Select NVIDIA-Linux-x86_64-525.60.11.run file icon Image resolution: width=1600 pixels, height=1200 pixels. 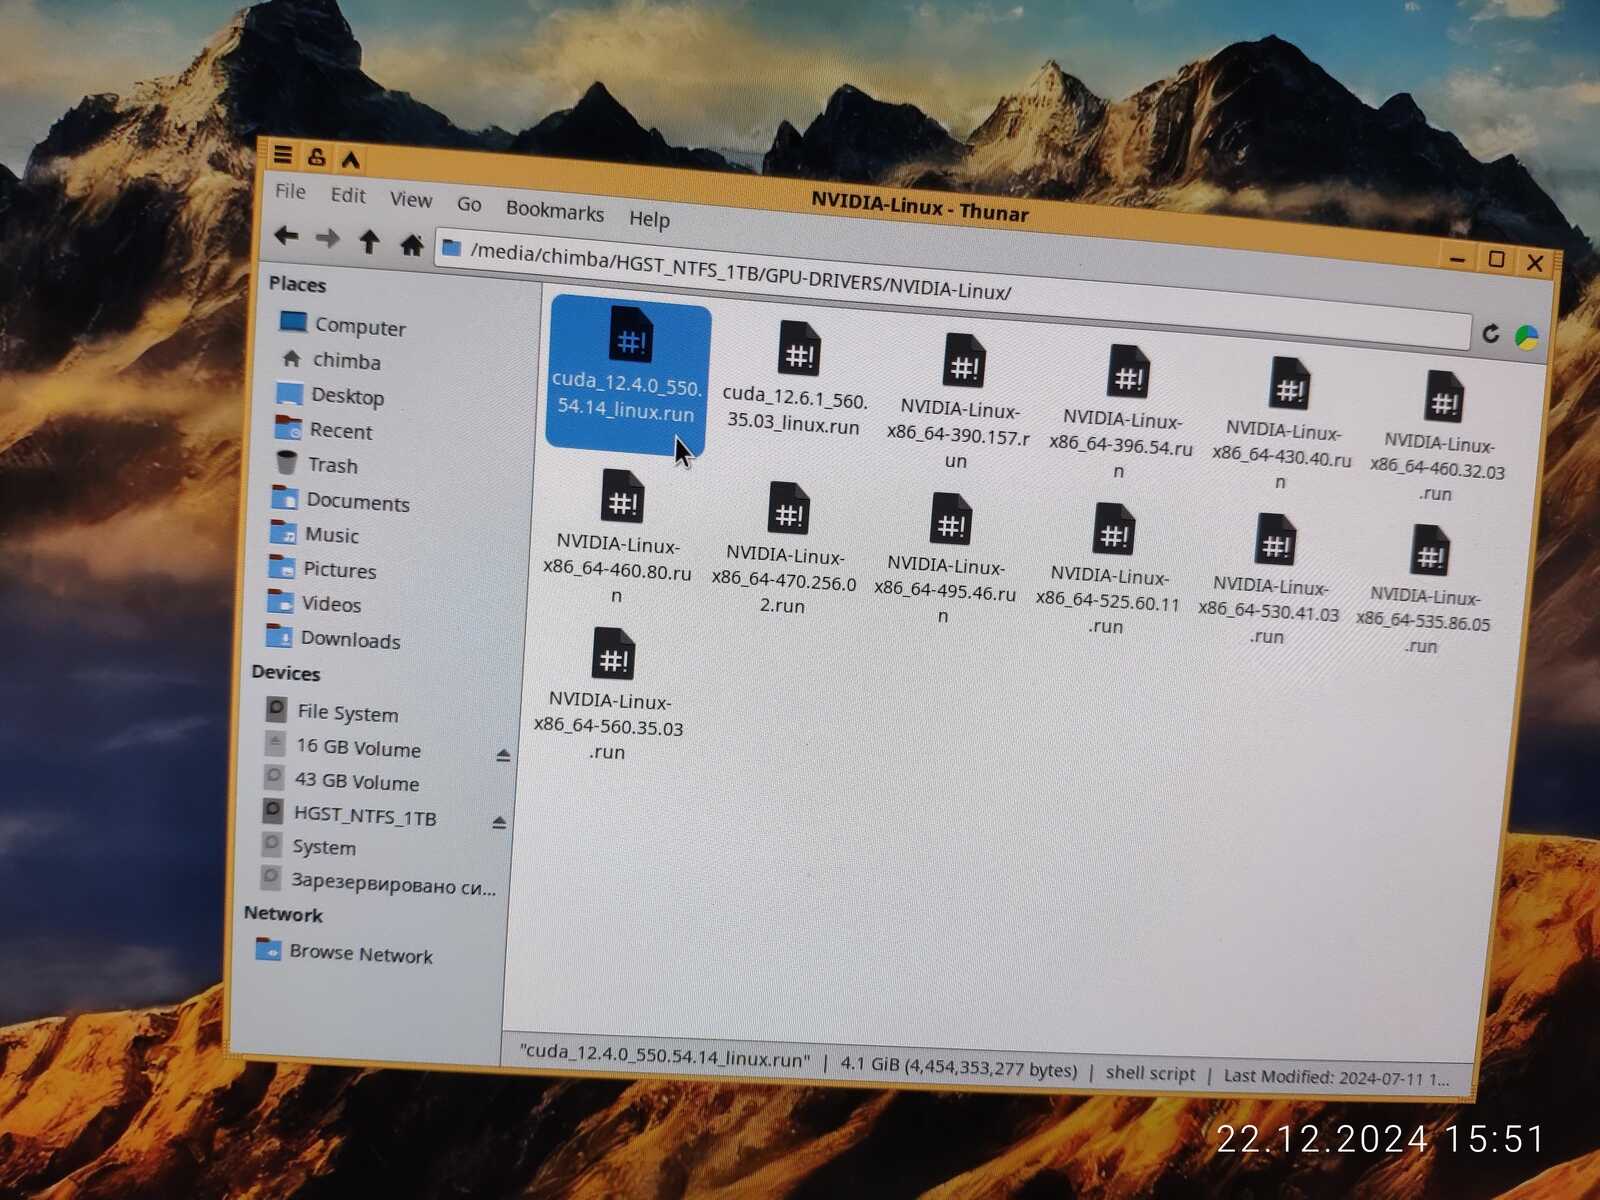[1114, 531]
